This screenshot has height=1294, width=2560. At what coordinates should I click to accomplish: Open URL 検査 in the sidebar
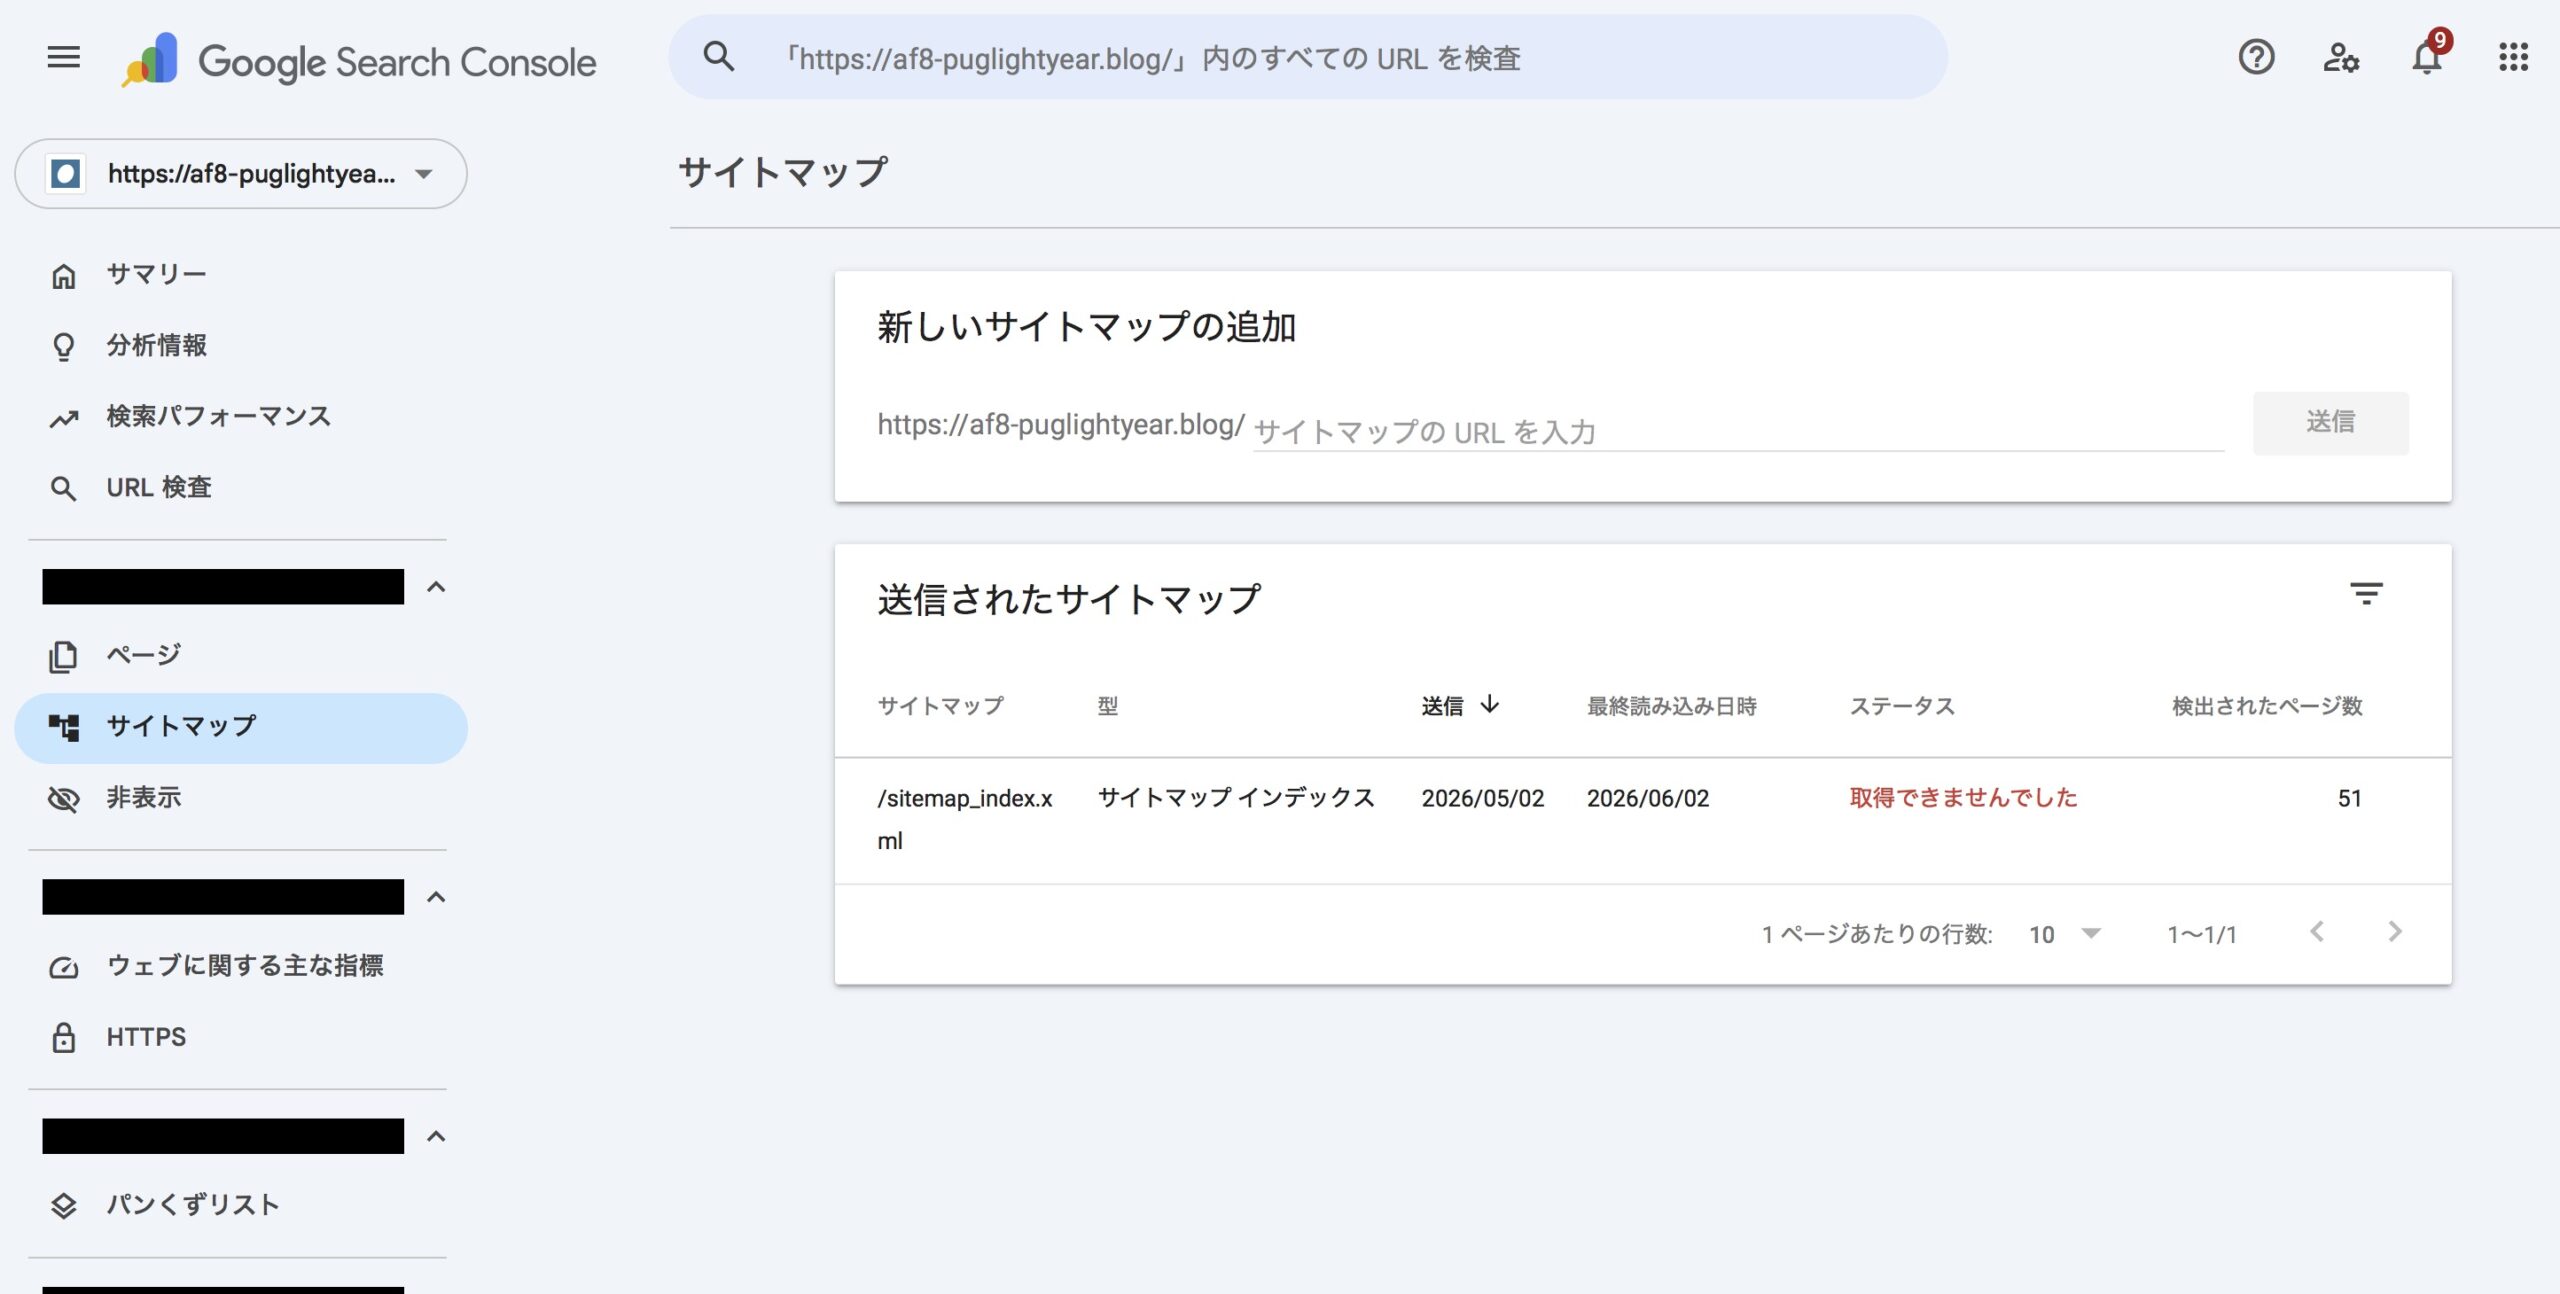click(241, 488)
